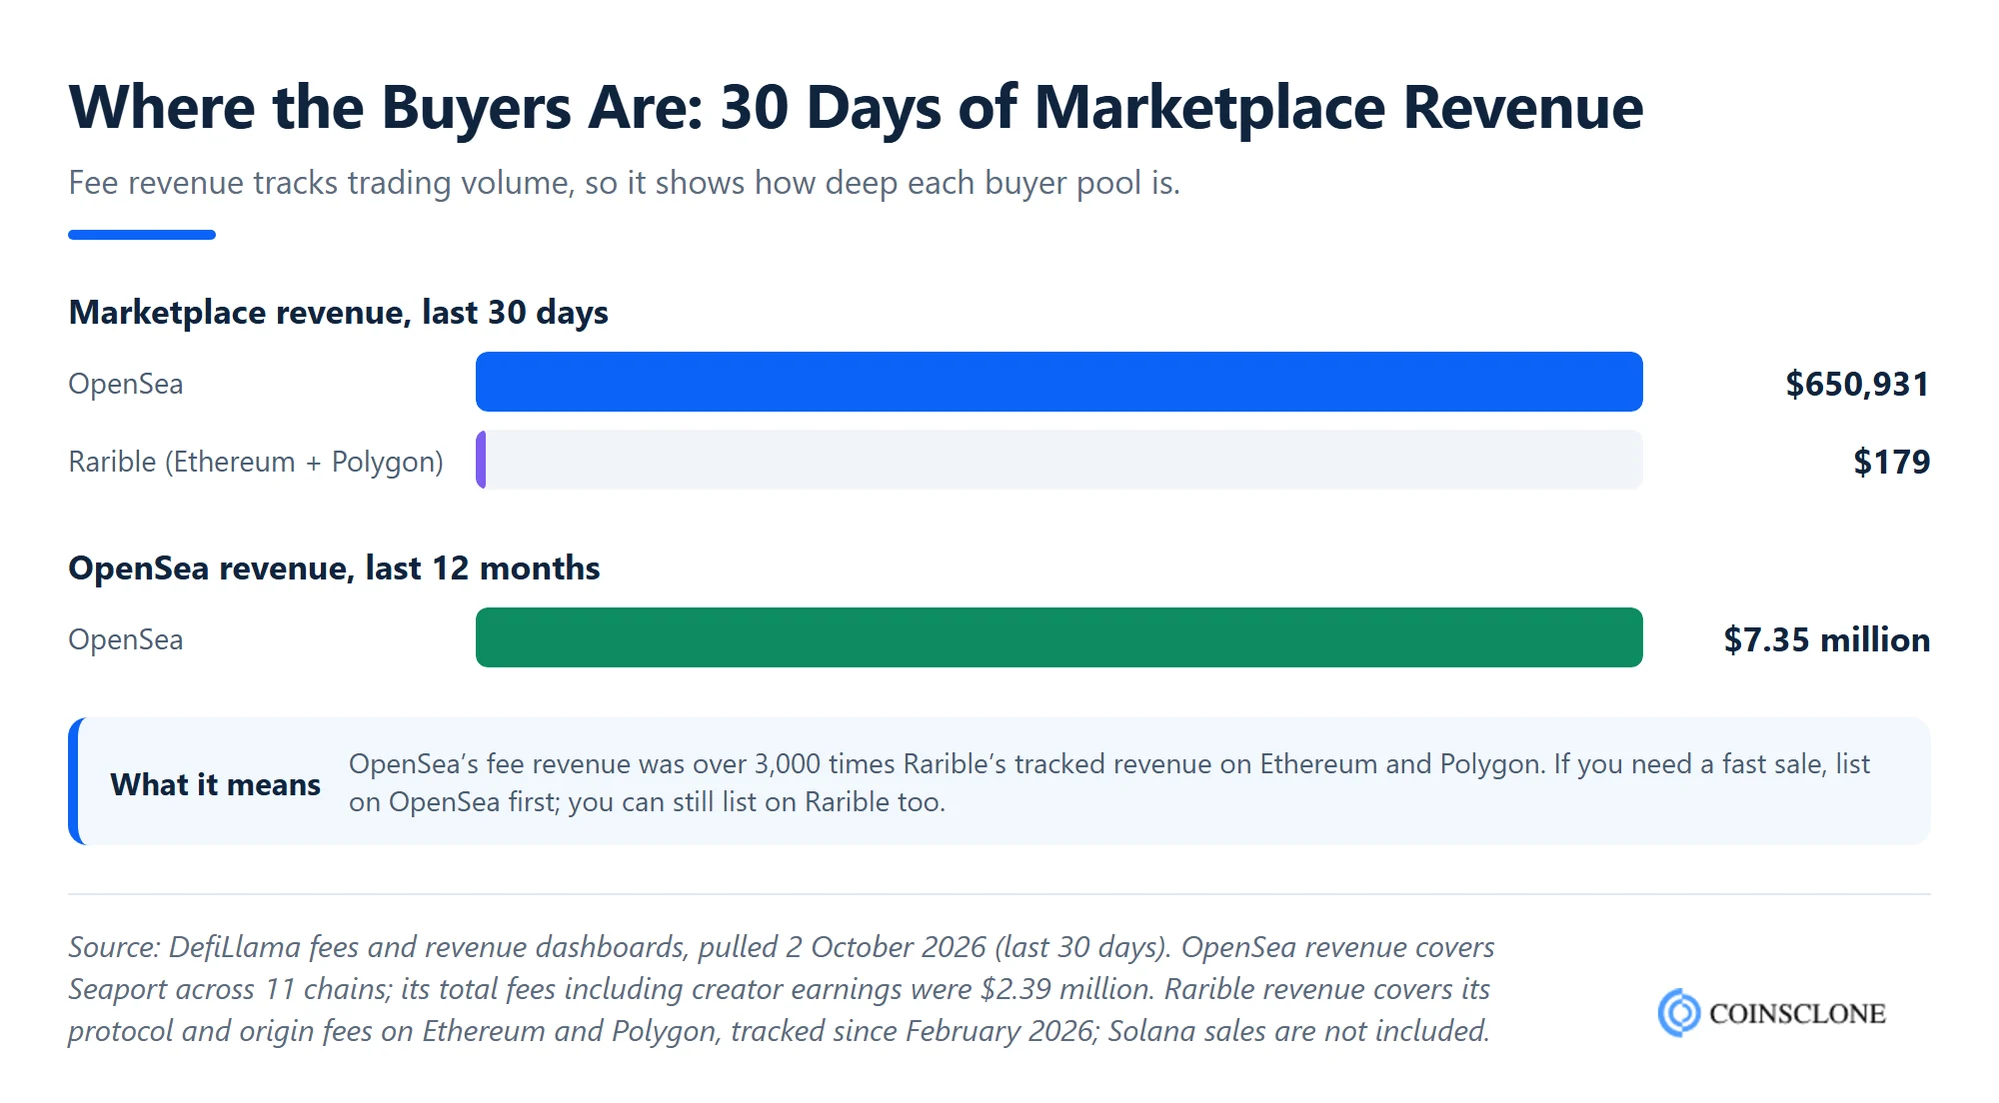Click the '$7.35 million' value
1999x1103 pixels.
[x=1826, y=640]
